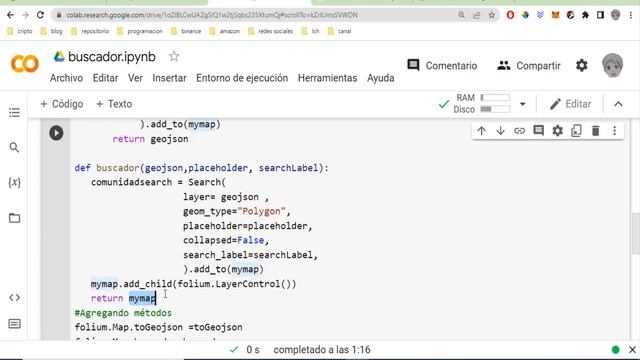Screen dimensions: 640x360
Task: Click the buscador.ipynb notebook title
Action: (x=112, y=57)
